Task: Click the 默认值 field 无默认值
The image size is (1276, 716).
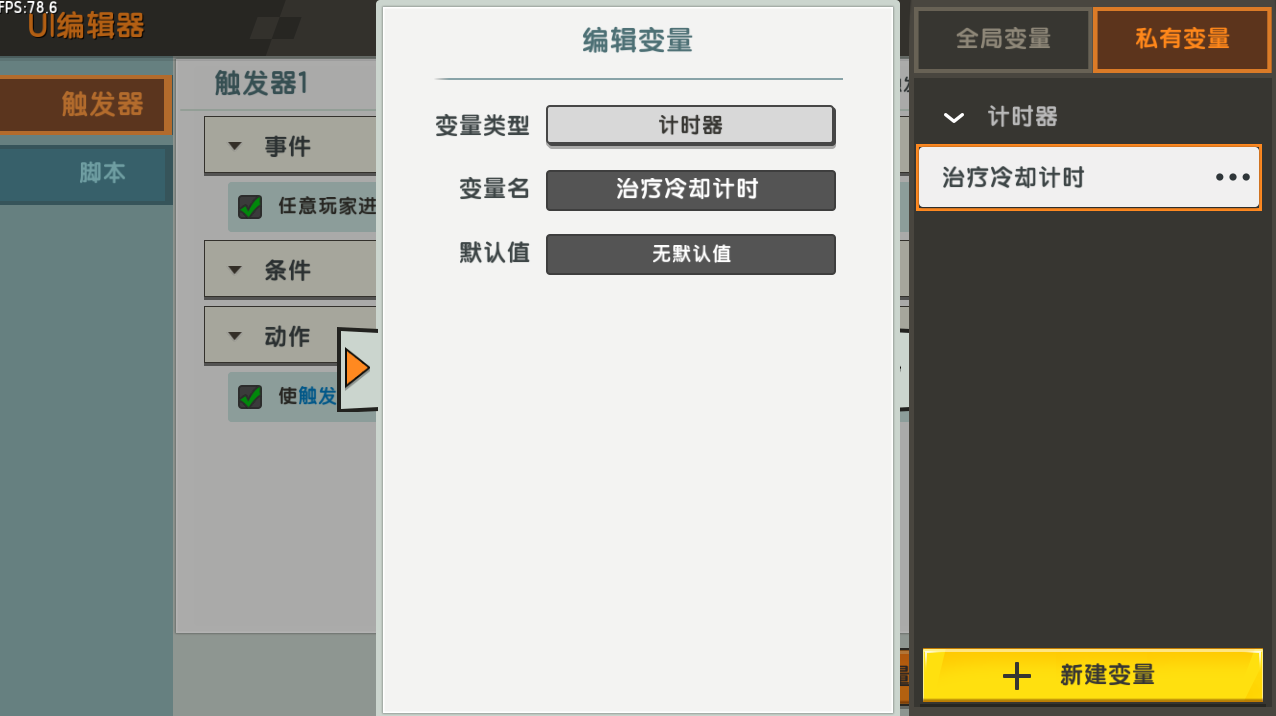Action: (x=690, y=254)
